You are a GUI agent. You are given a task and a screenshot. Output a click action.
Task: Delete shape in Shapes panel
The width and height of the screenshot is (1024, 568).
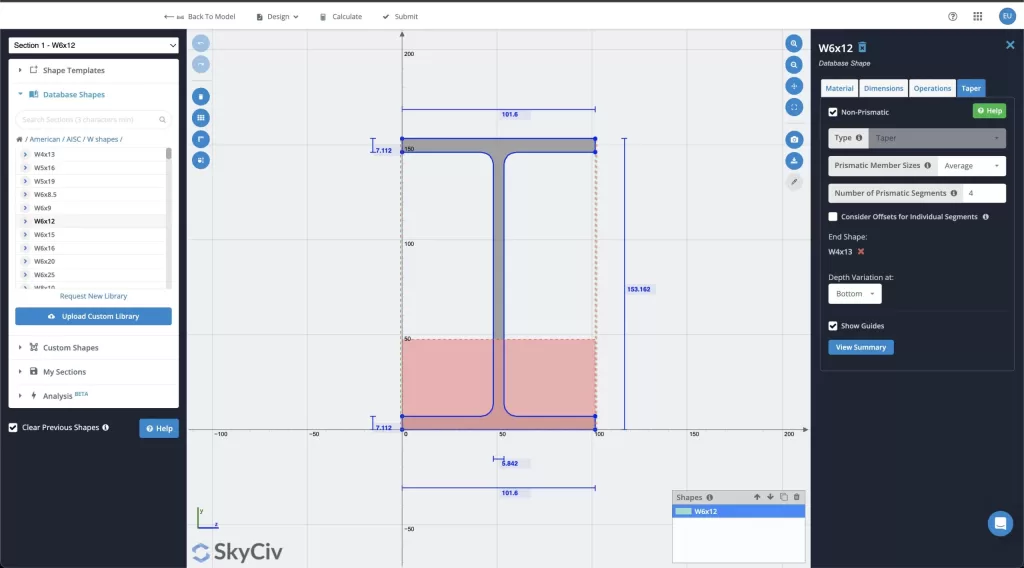[x=797, y=497]
